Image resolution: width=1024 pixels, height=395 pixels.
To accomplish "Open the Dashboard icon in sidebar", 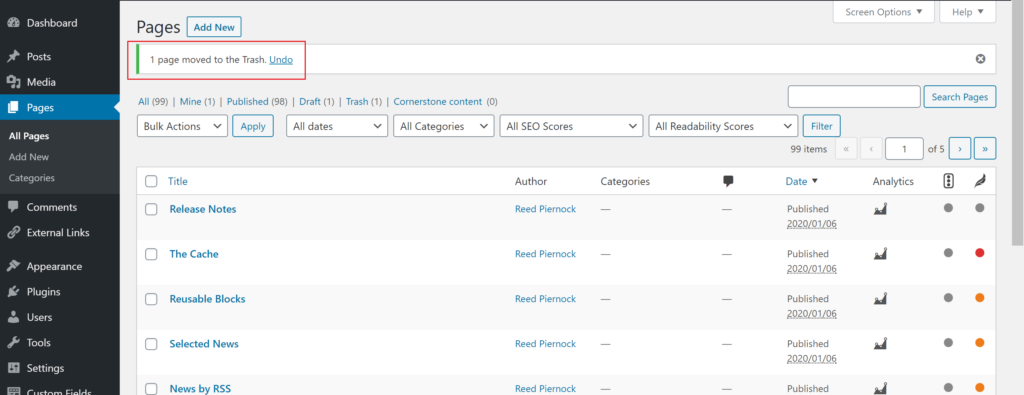I will [x=13, y=23].
